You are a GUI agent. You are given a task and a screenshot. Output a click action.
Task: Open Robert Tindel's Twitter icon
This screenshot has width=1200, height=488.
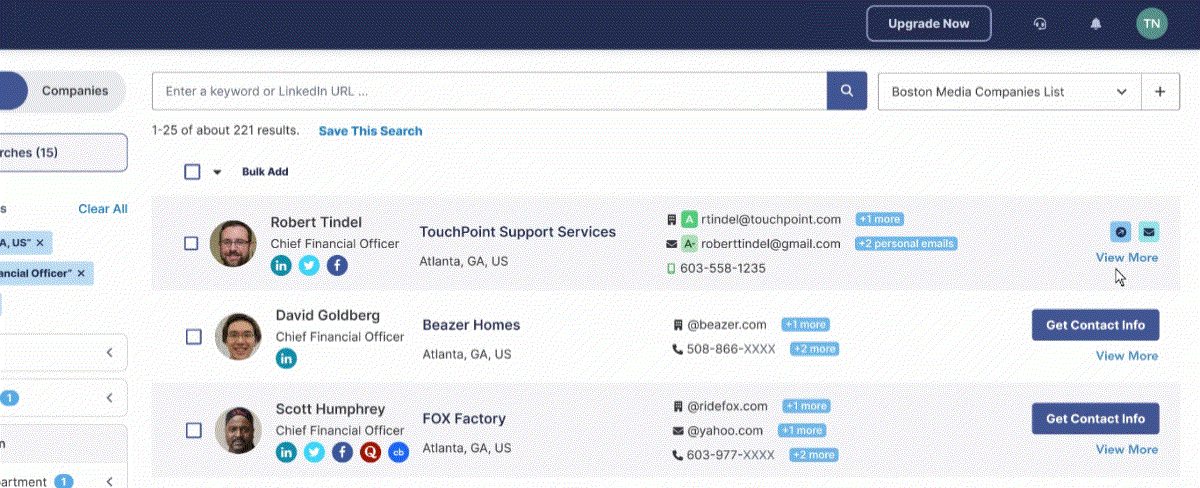coord(309,265)
